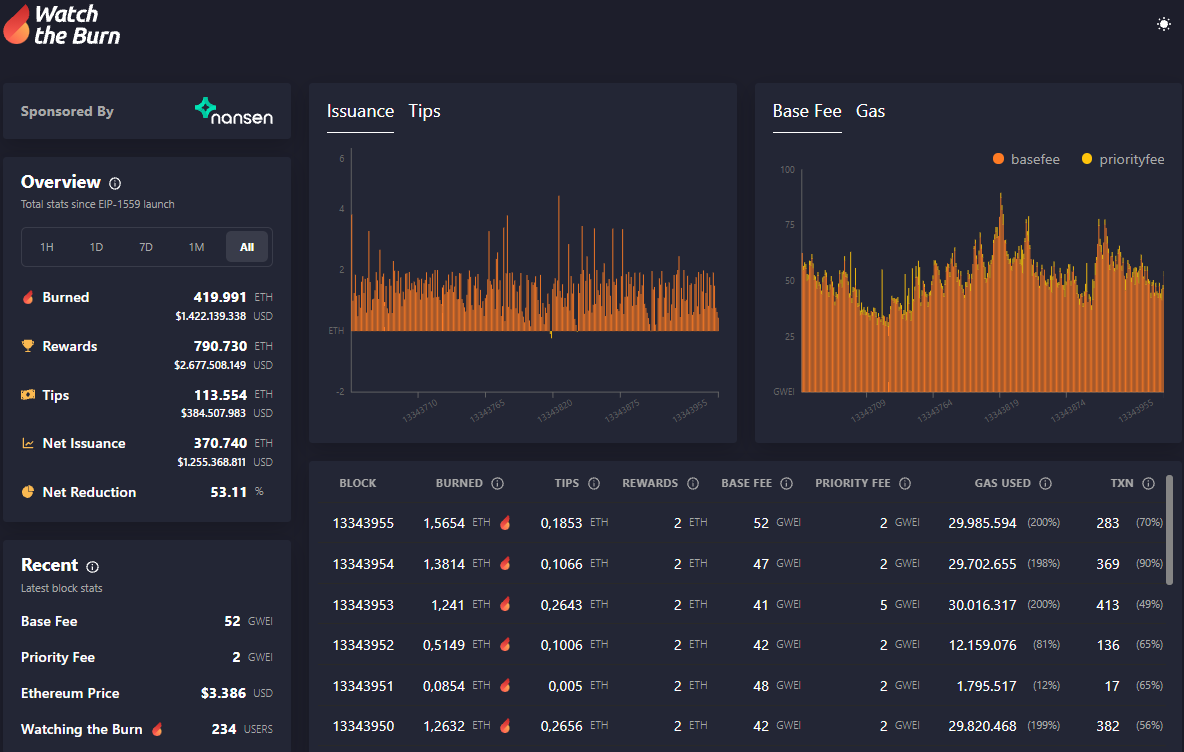
Task: Click the Watching the Burn flame icon
Action: point(157,729)
